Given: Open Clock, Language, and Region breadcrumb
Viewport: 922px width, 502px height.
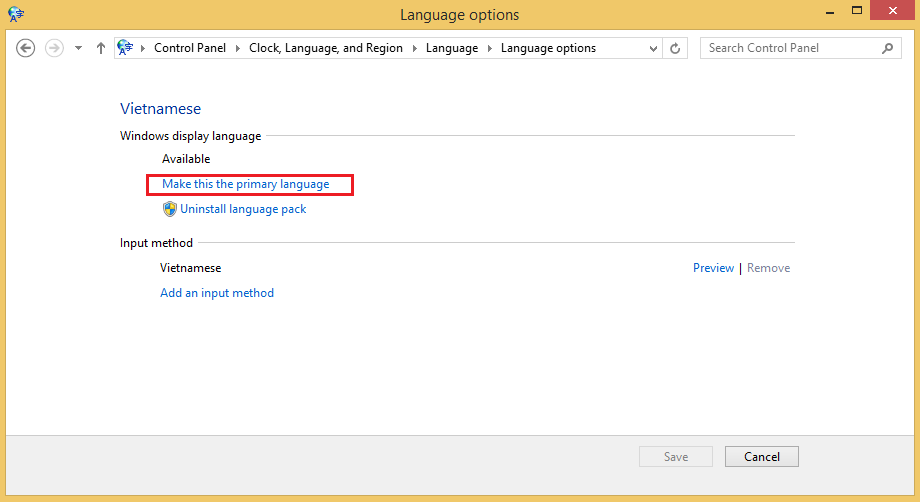Looking at the screenshot, I should [x=326, y=48].
